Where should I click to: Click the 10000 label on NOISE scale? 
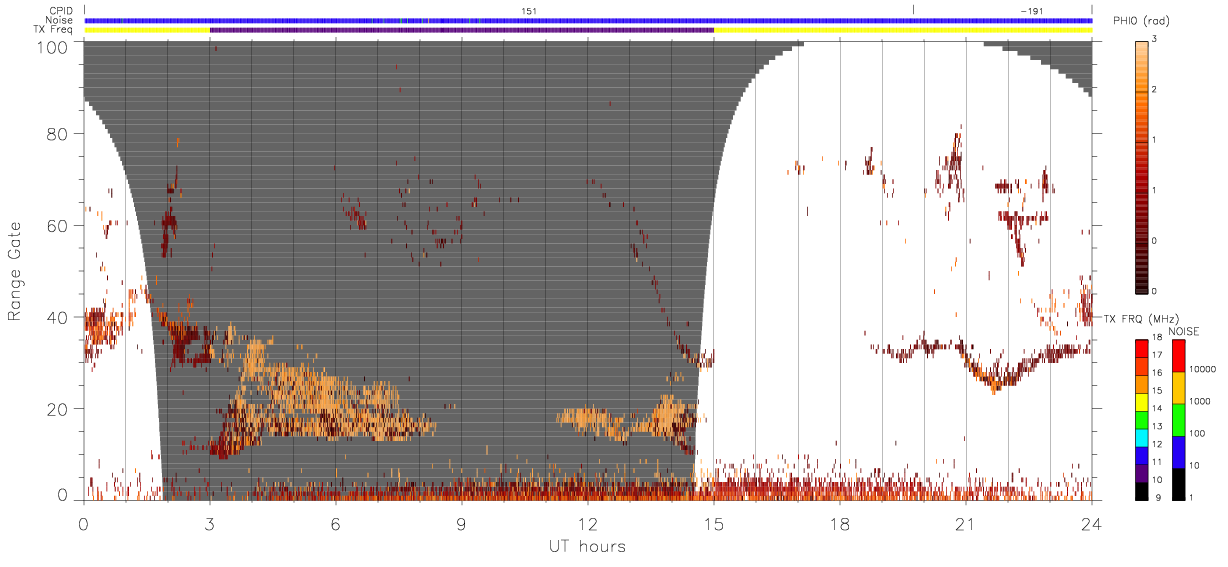(x=1203, y=371)
